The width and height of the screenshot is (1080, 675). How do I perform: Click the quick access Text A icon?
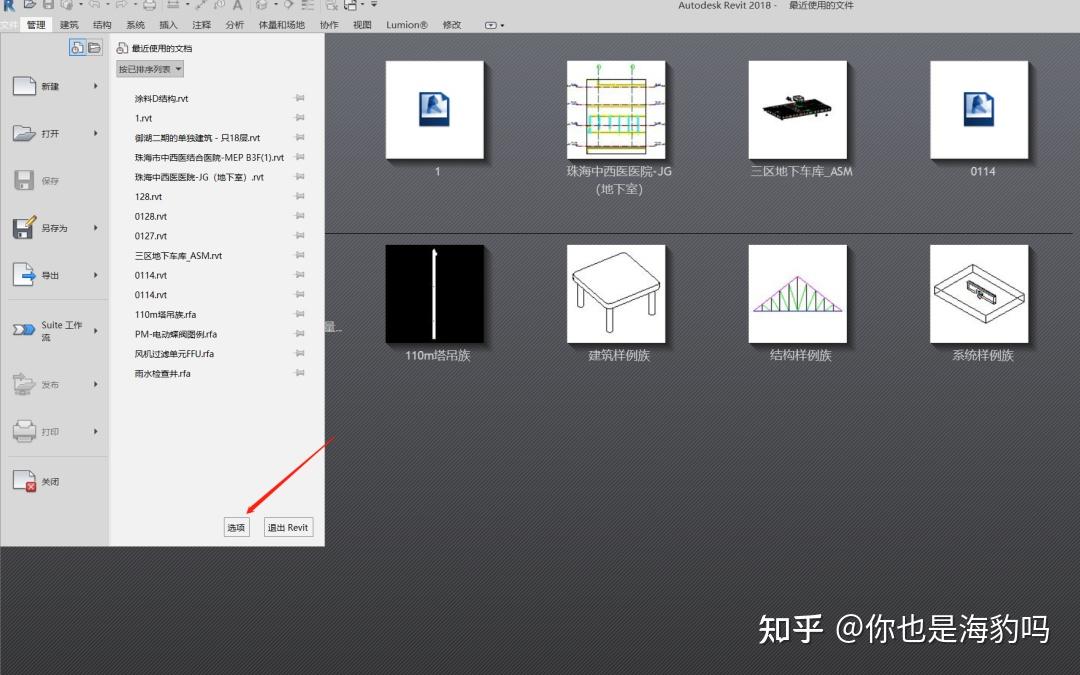click(237, 5)
